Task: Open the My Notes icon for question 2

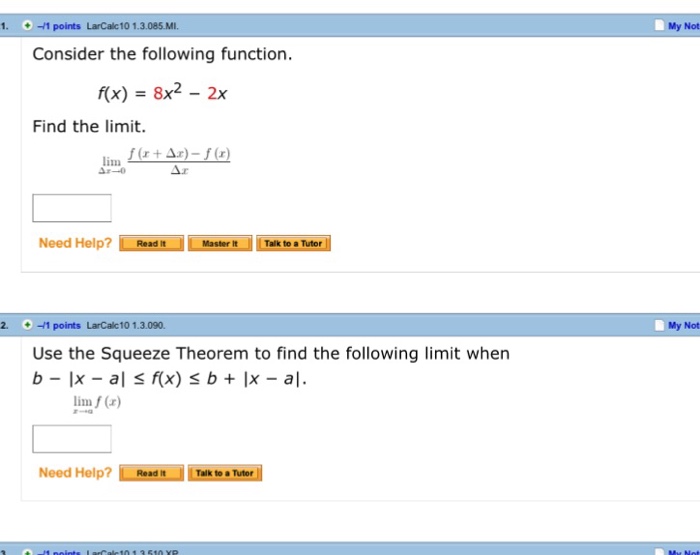Action: click(658, 325)
